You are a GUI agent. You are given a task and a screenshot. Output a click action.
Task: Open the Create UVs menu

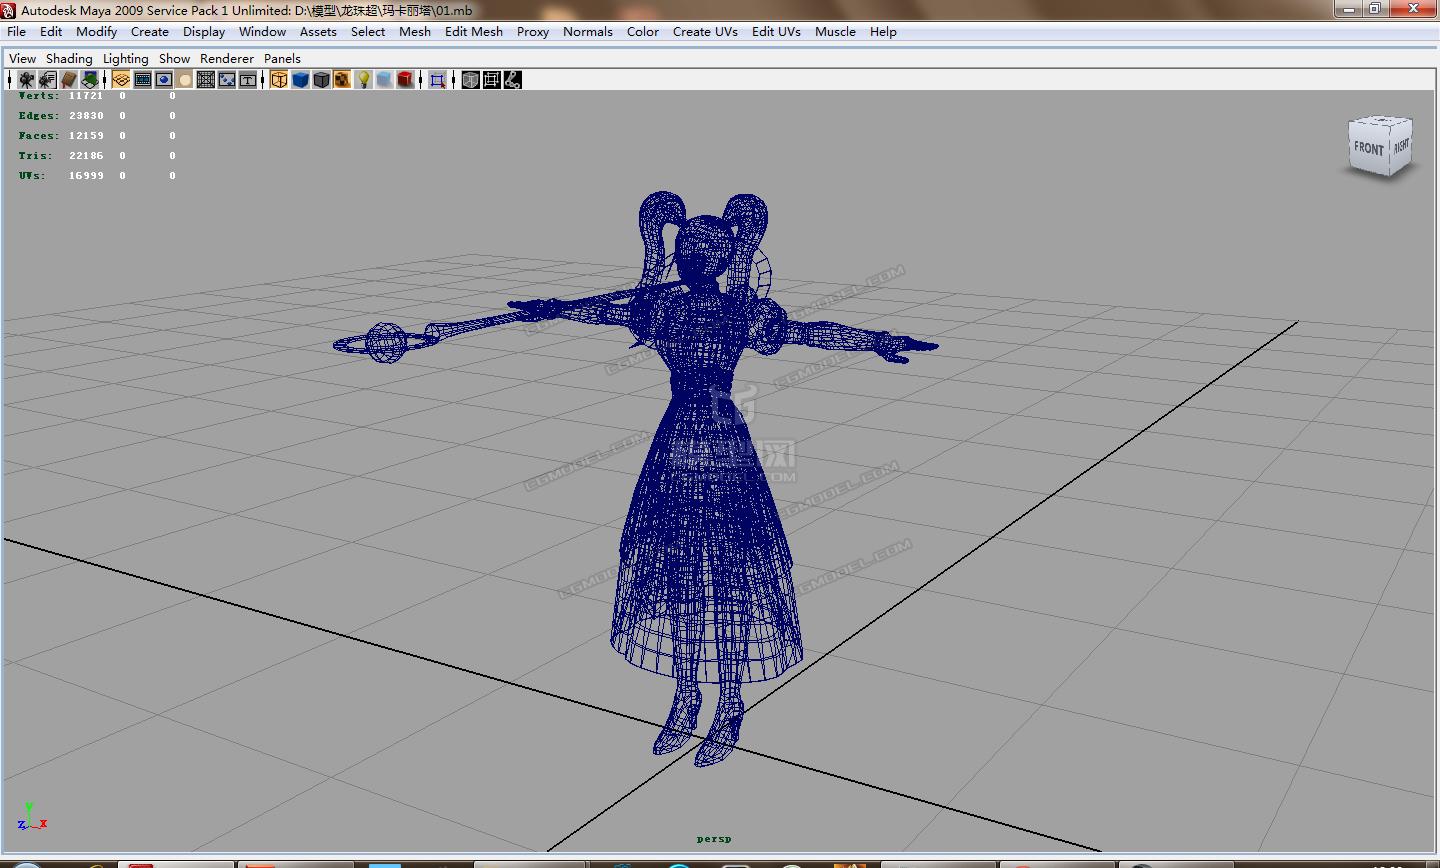coord(705,32)
